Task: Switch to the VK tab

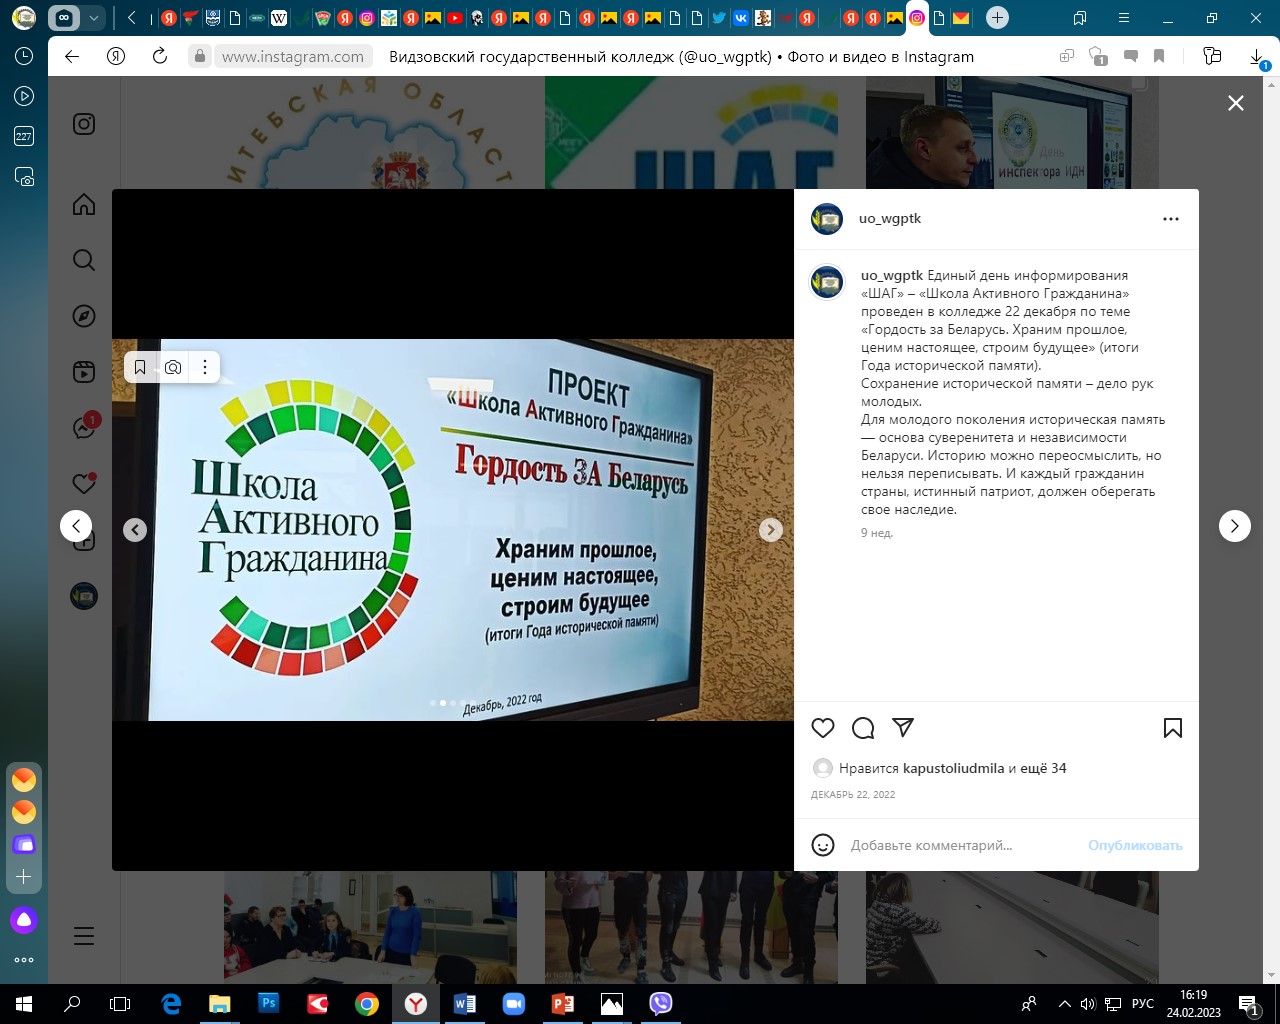Action: [741, 18]
